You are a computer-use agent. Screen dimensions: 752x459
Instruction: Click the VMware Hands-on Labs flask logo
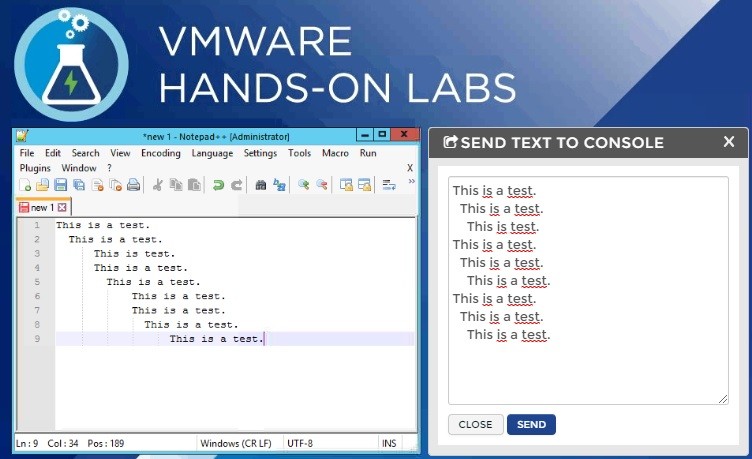coord(71,63)
